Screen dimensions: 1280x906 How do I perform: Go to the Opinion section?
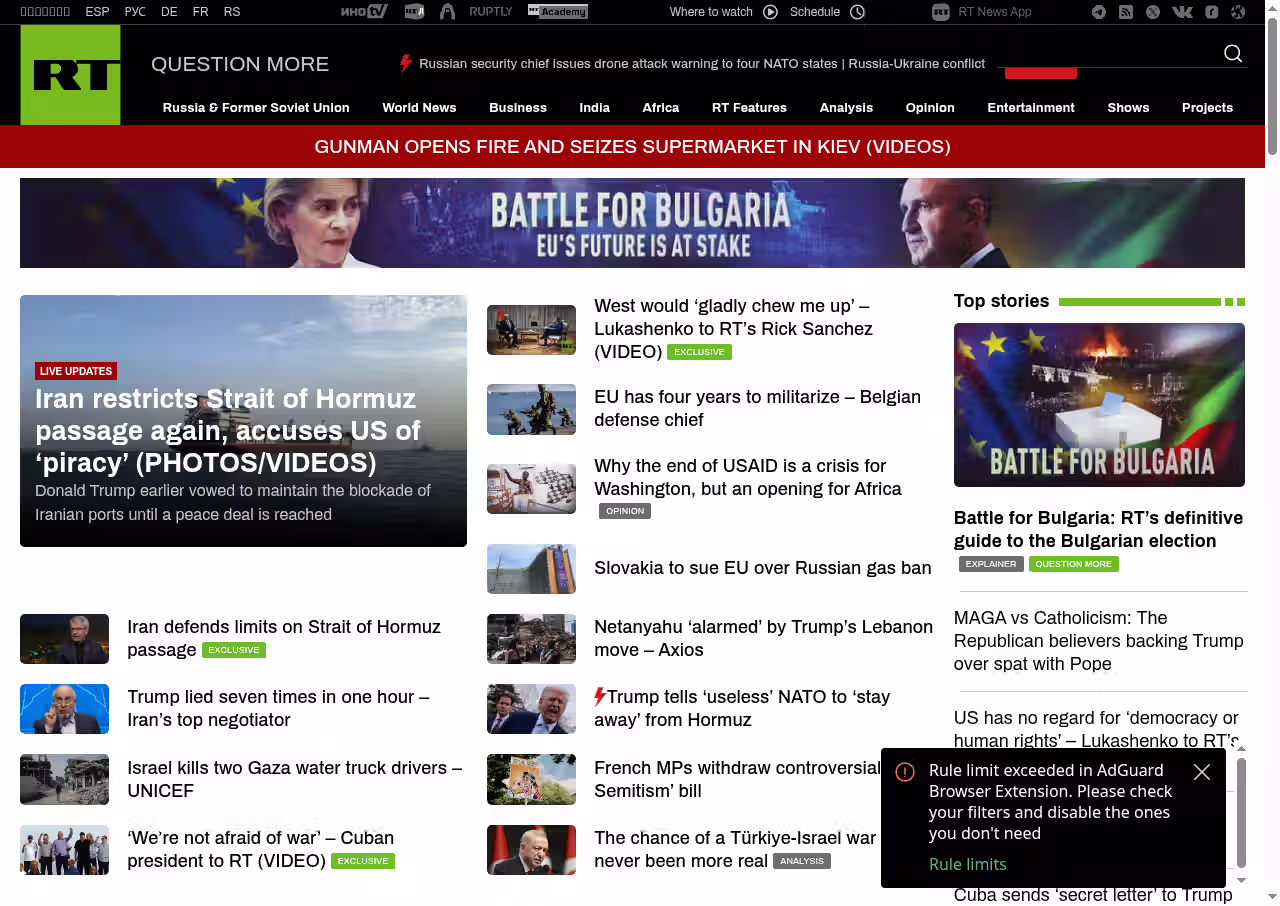tap(930, 108)
